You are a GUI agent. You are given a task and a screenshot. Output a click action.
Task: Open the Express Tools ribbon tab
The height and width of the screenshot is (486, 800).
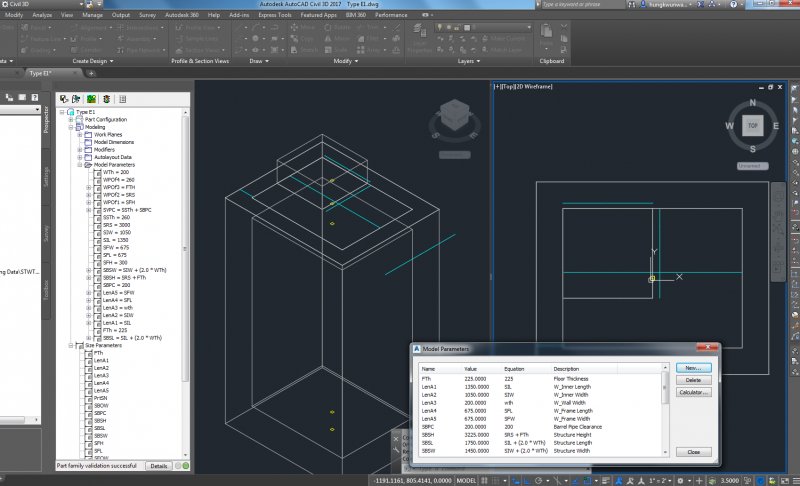coord(274,15)
